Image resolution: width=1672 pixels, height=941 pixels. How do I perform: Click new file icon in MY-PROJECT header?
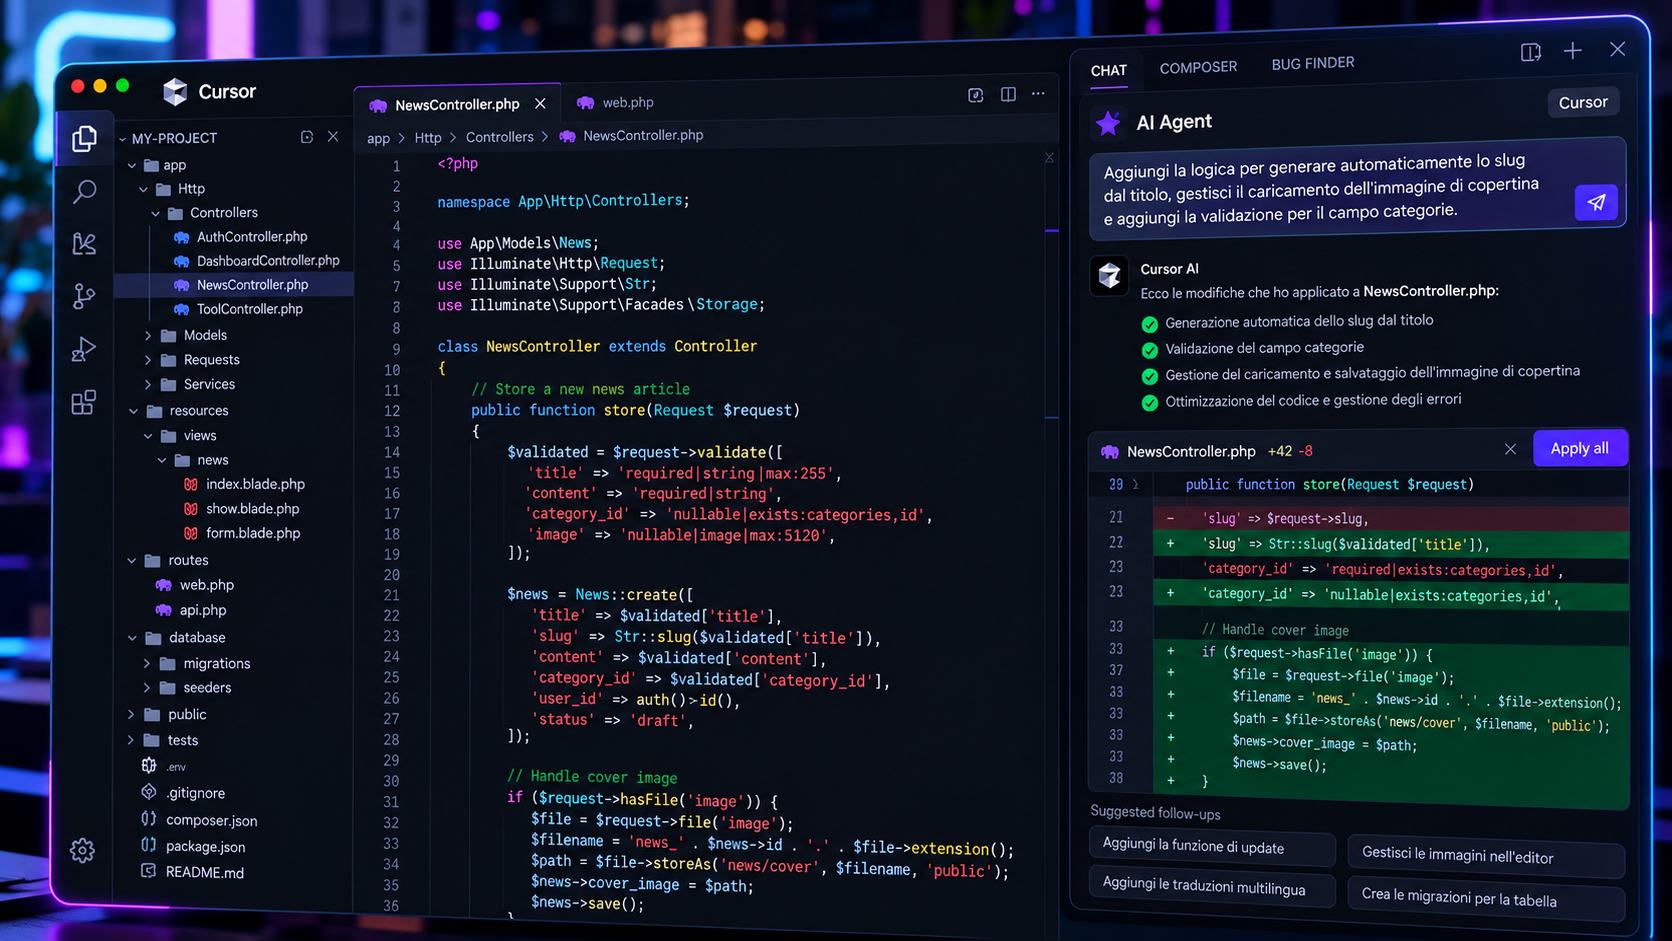pyautogui.click(x=307, y=137)
